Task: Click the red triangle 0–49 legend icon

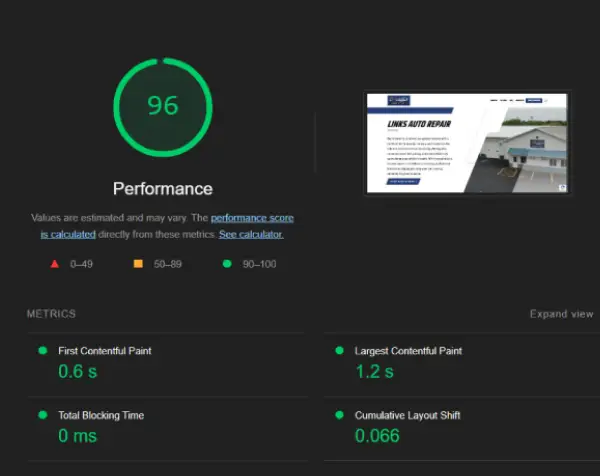Action: (x=55, y=264)
